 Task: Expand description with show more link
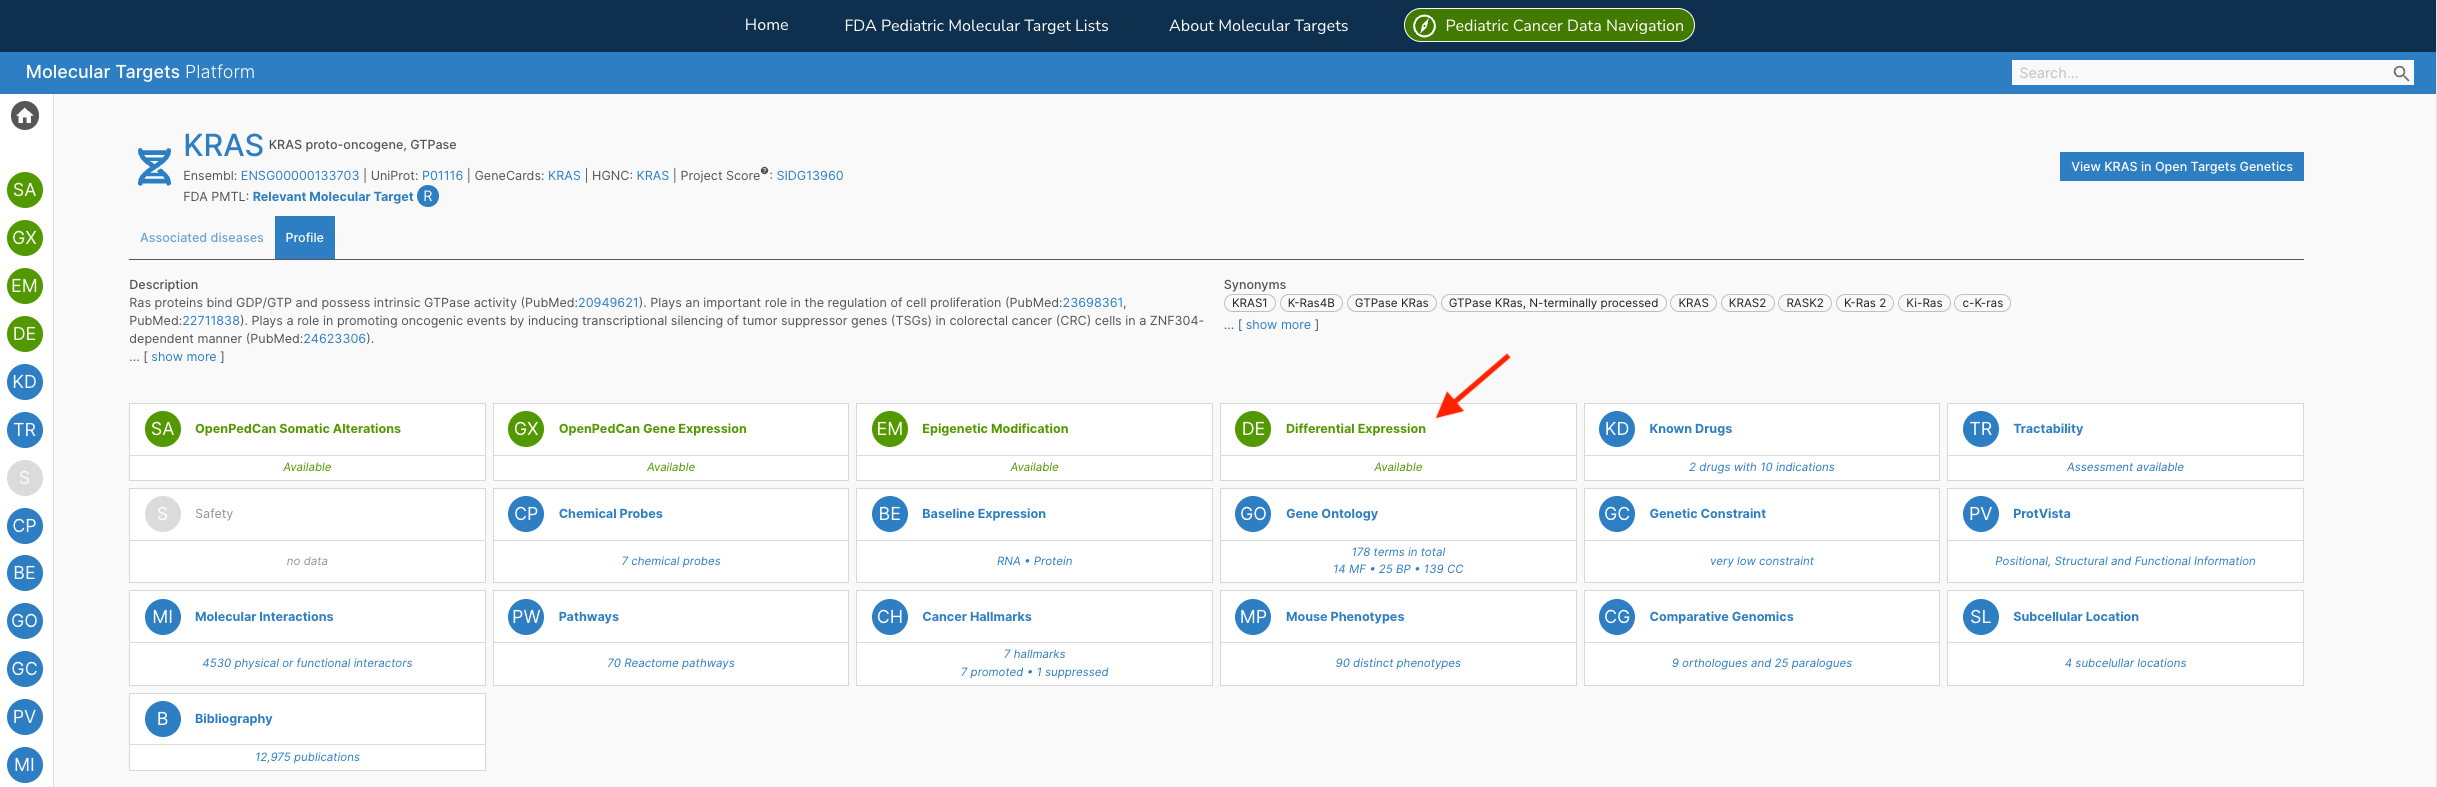pyautogui.click(x=184, y=357)
